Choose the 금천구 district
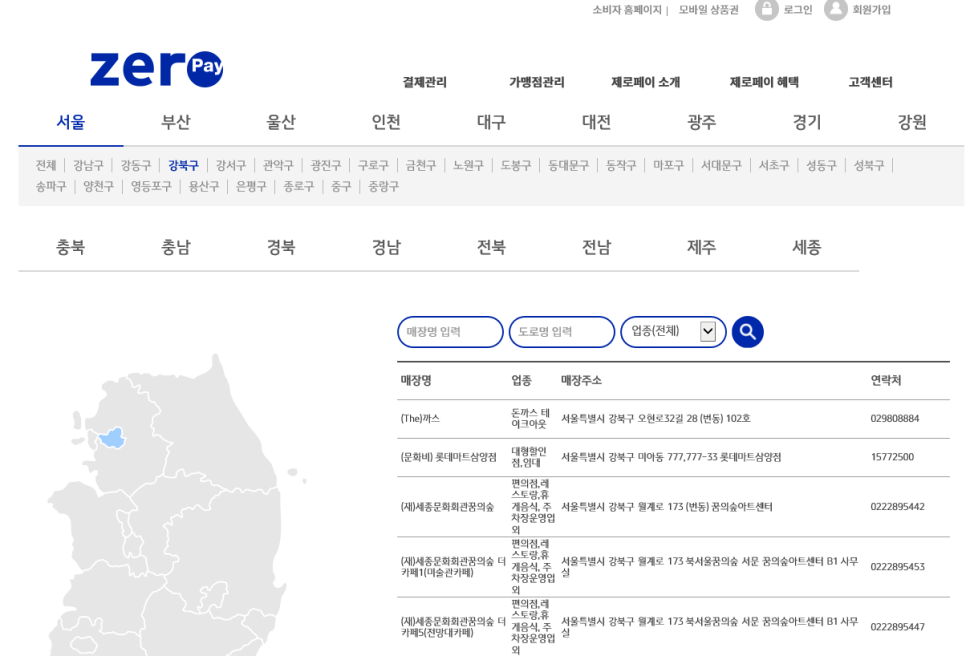Viewport: 966px width, 656px height. 421,165
